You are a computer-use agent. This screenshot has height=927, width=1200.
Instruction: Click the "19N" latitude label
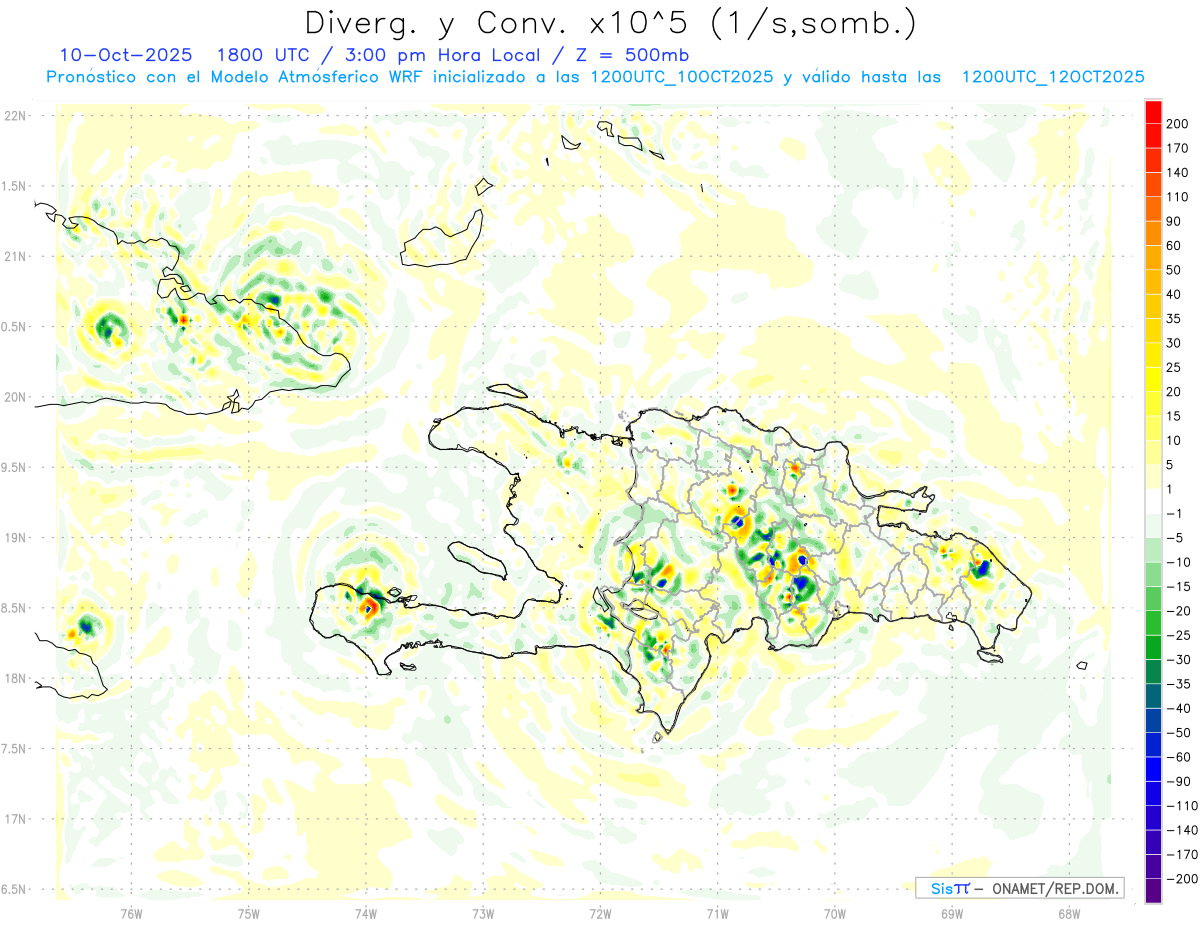(15, 538)
